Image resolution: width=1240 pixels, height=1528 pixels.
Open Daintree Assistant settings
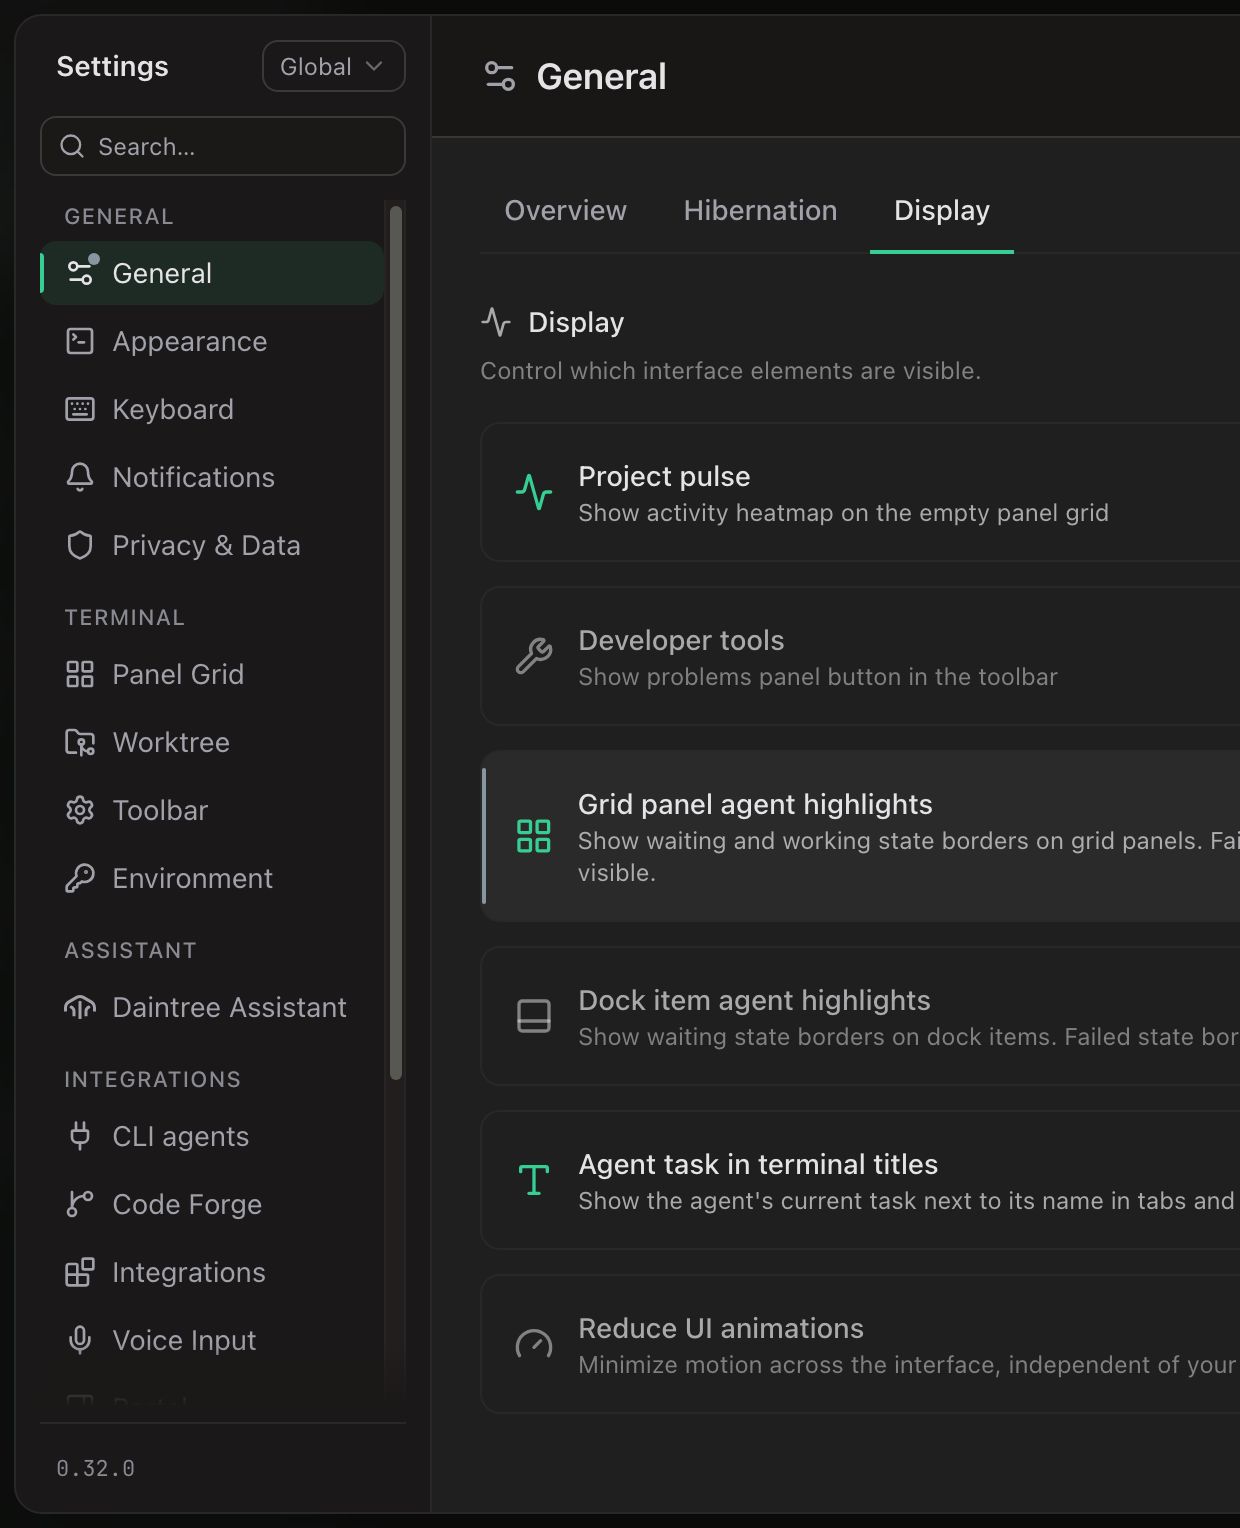pyautogui.click(x=212, y=1007)
